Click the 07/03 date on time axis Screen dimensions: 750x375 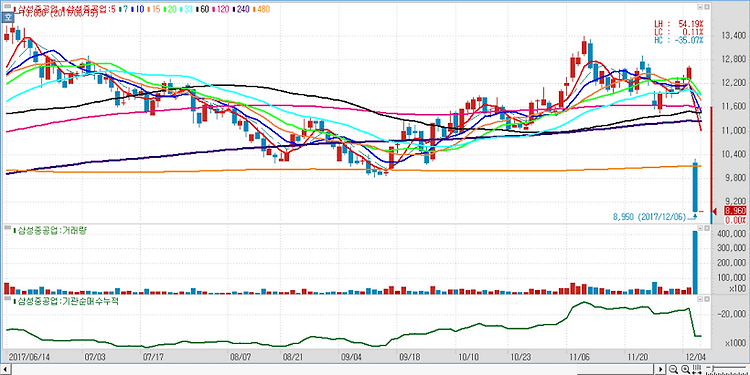[94, 357]
